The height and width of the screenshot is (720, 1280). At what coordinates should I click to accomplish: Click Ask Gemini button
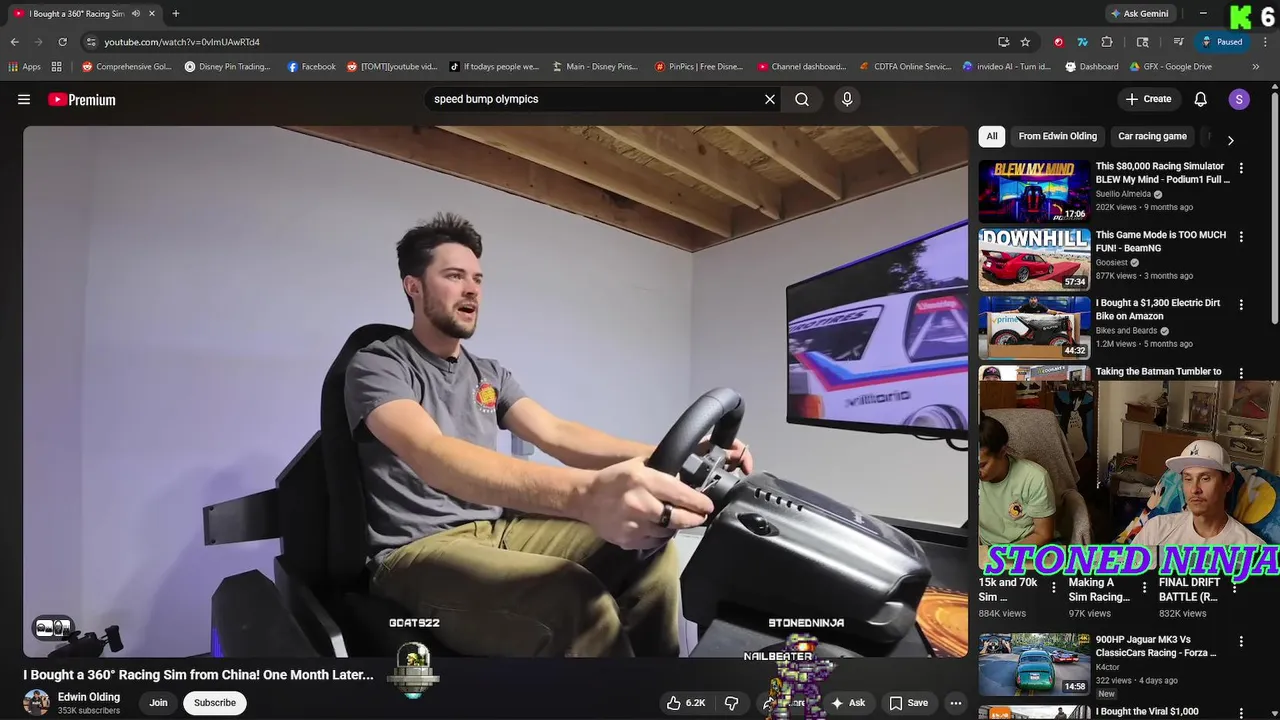(x=1139, y=14)
